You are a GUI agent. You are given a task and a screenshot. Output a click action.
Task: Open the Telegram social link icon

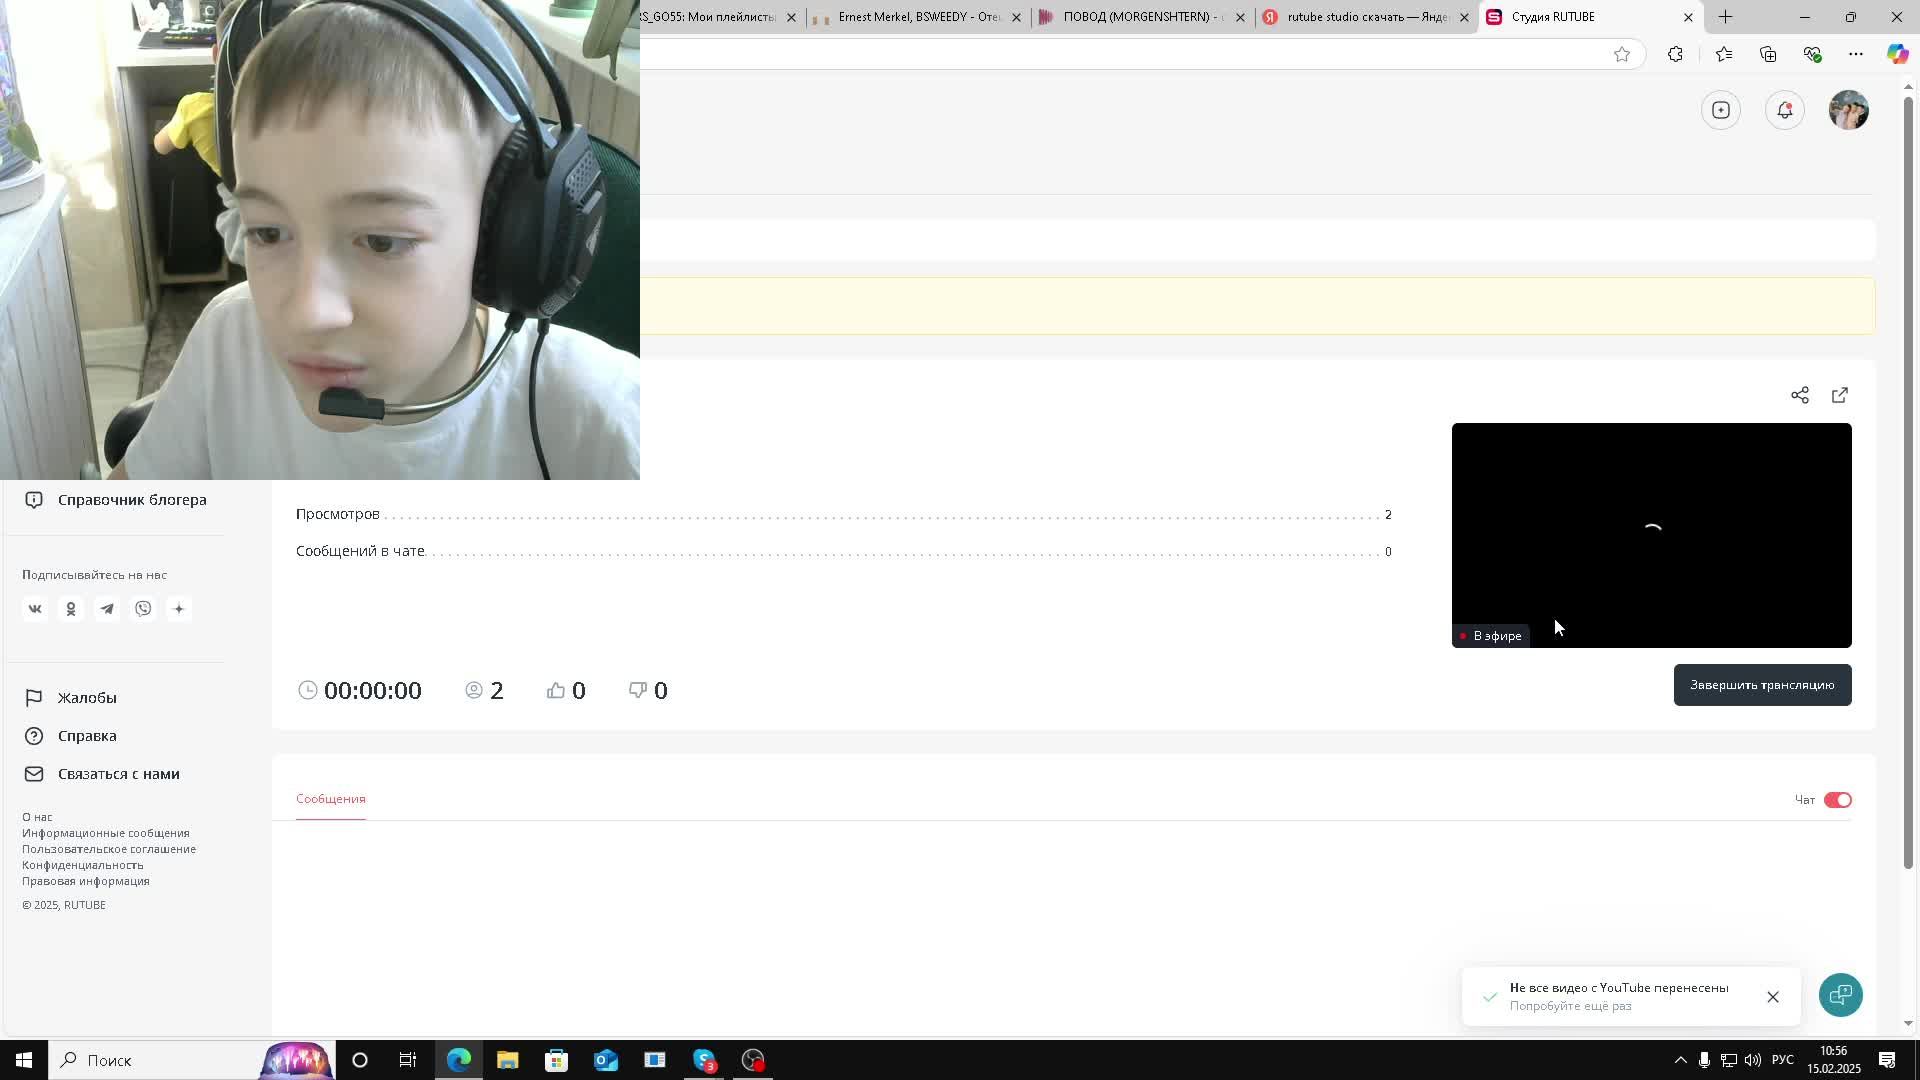107,609
